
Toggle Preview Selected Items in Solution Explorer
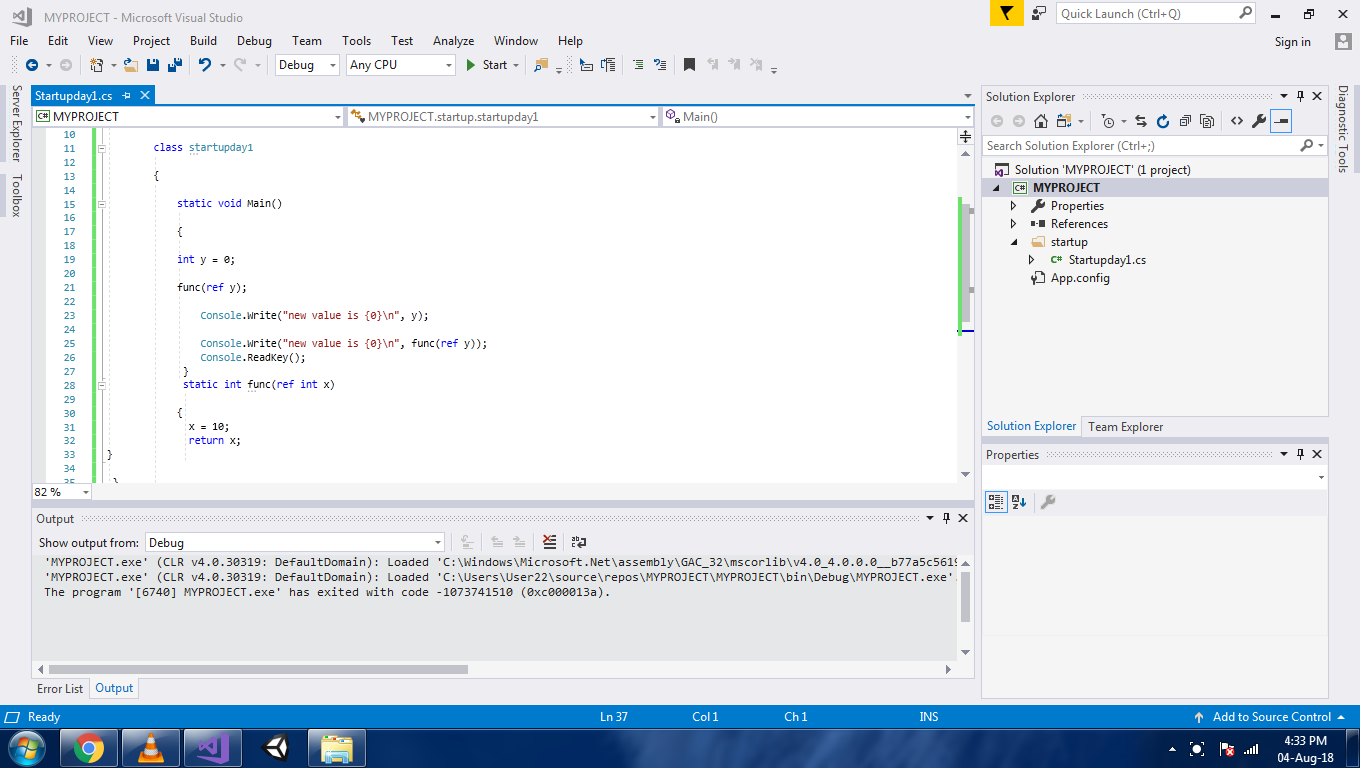(x=1282, y=121)
